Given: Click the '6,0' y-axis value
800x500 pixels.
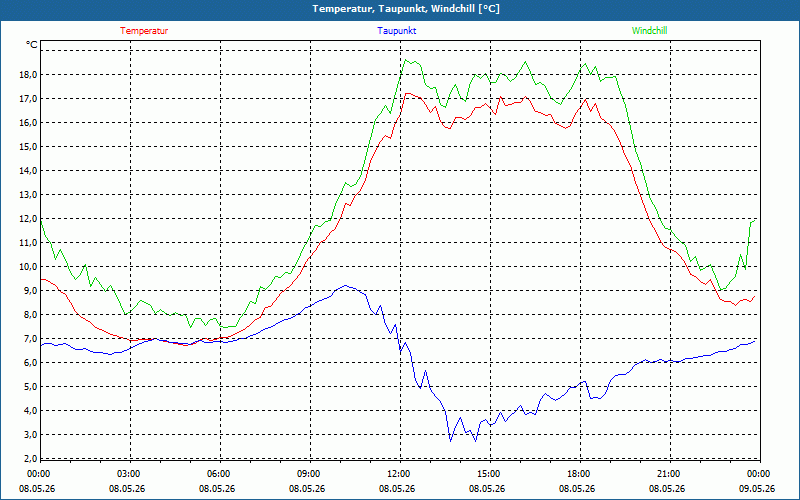Looking at the screenshot, I should coord(30,362).
